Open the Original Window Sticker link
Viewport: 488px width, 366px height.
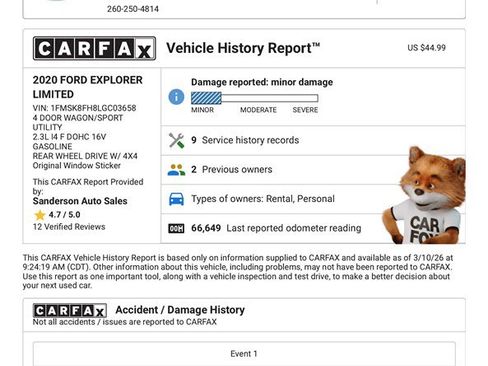77,166
